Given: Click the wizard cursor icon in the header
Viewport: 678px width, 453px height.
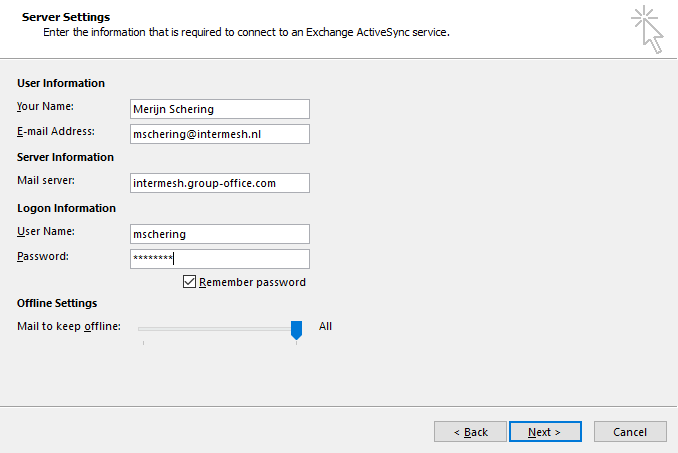Looking at the screenshot, I should (647, 29).
